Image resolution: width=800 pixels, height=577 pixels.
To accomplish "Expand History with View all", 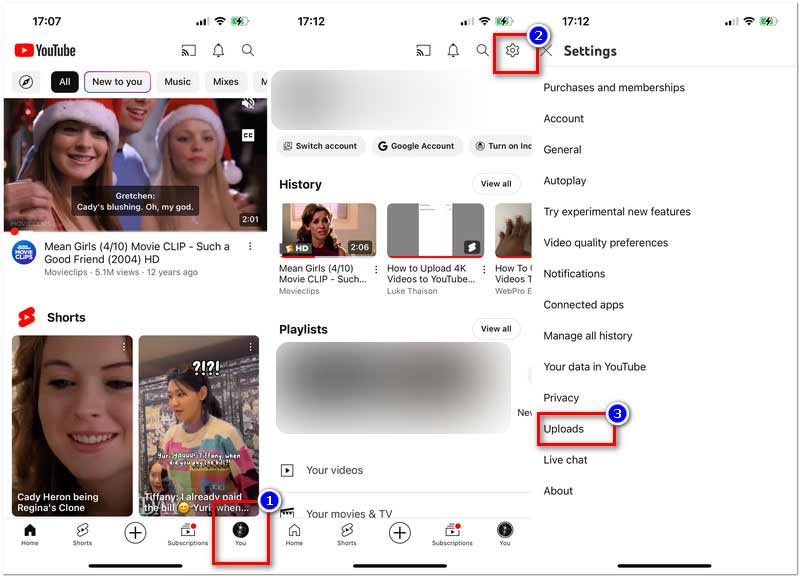I will (x=496, y=184).
